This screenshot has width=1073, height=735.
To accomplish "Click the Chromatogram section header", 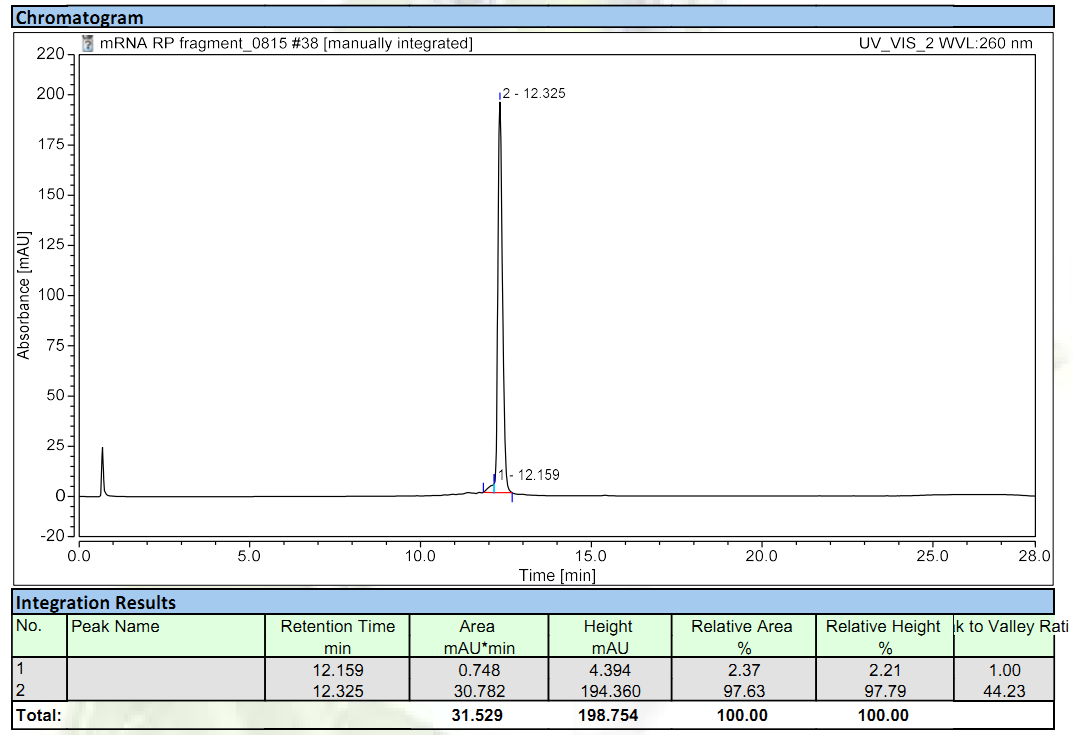I will (x=80, y=17).
